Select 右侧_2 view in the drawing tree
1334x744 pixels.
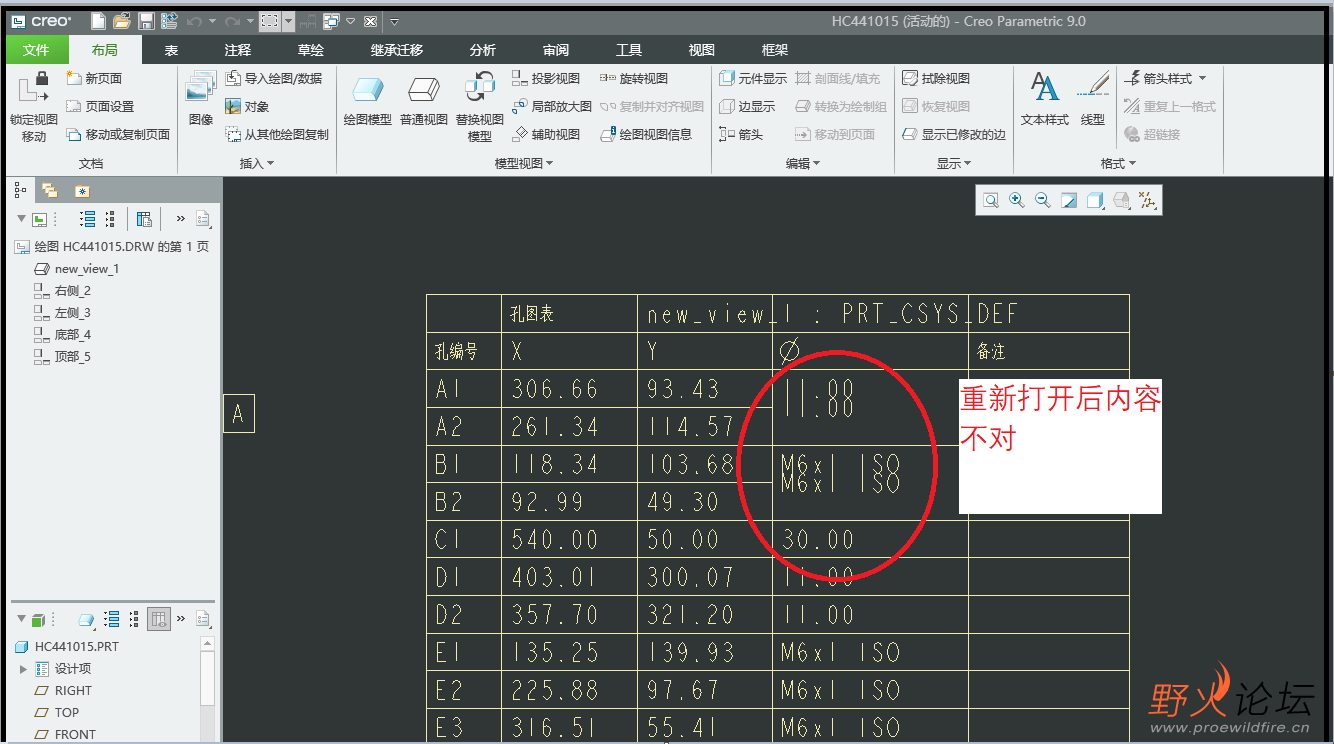62,291
